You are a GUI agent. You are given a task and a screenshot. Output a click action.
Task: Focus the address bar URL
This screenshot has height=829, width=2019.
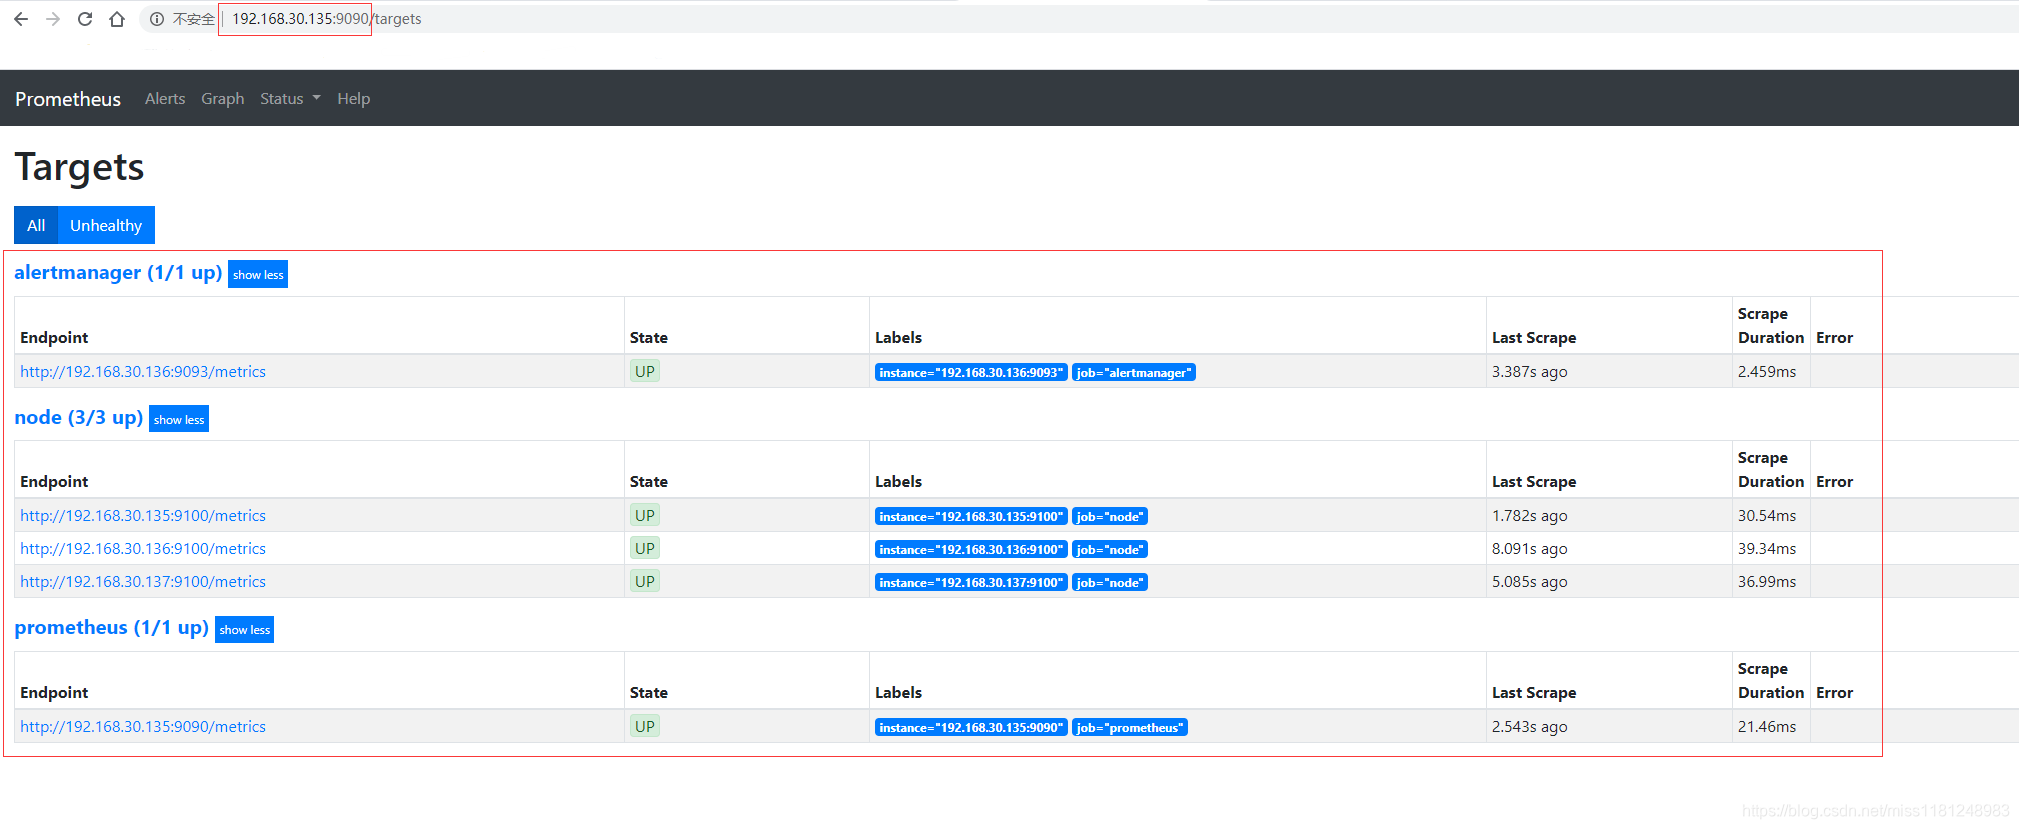coord(327,19)
